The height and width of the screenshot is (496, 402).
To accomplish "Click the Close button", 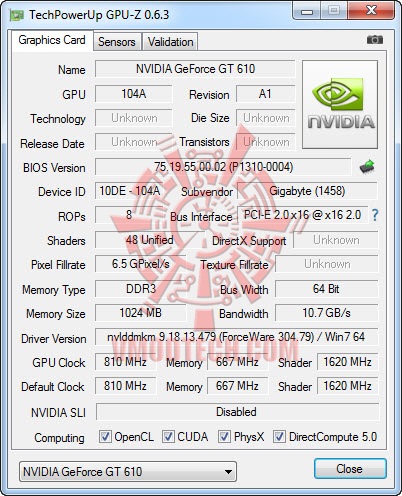I will pyautogui.click(x=350, y=469).
